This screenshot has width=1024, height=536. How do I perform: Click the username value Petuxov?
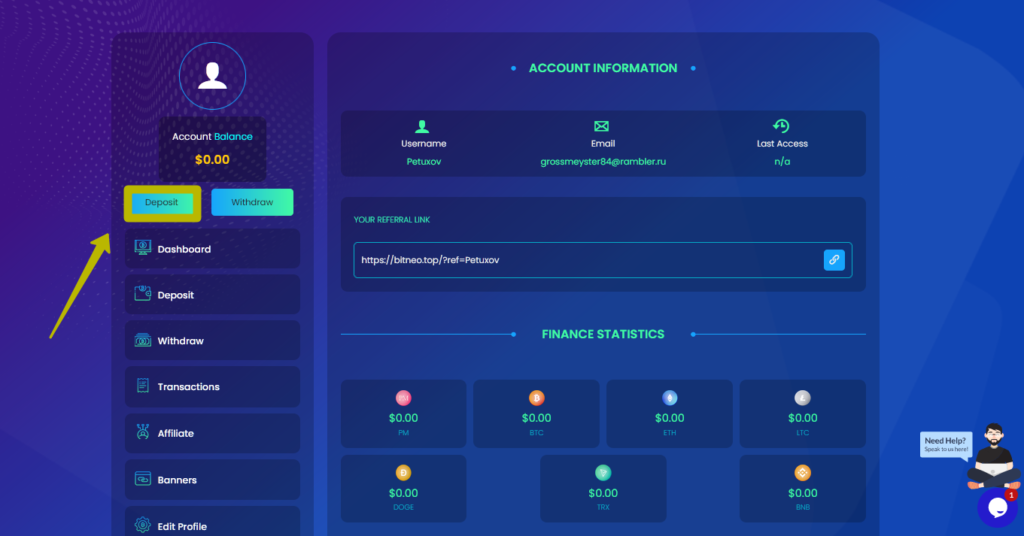coord(424,161)
